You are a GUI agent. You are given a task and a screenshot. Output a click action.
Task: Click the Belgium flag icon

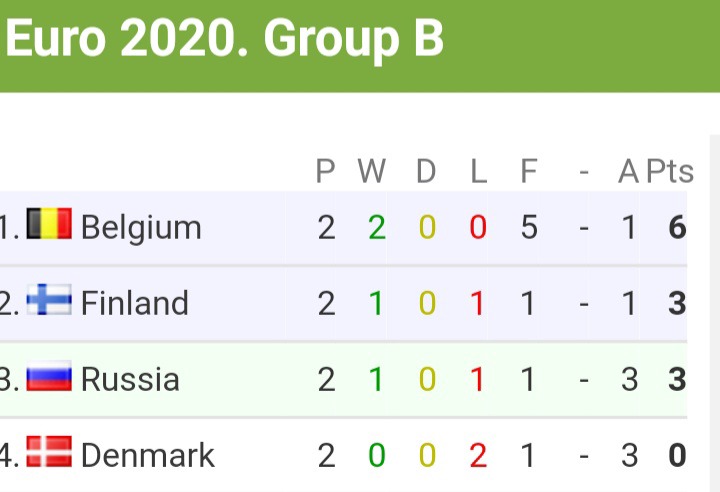49,224
